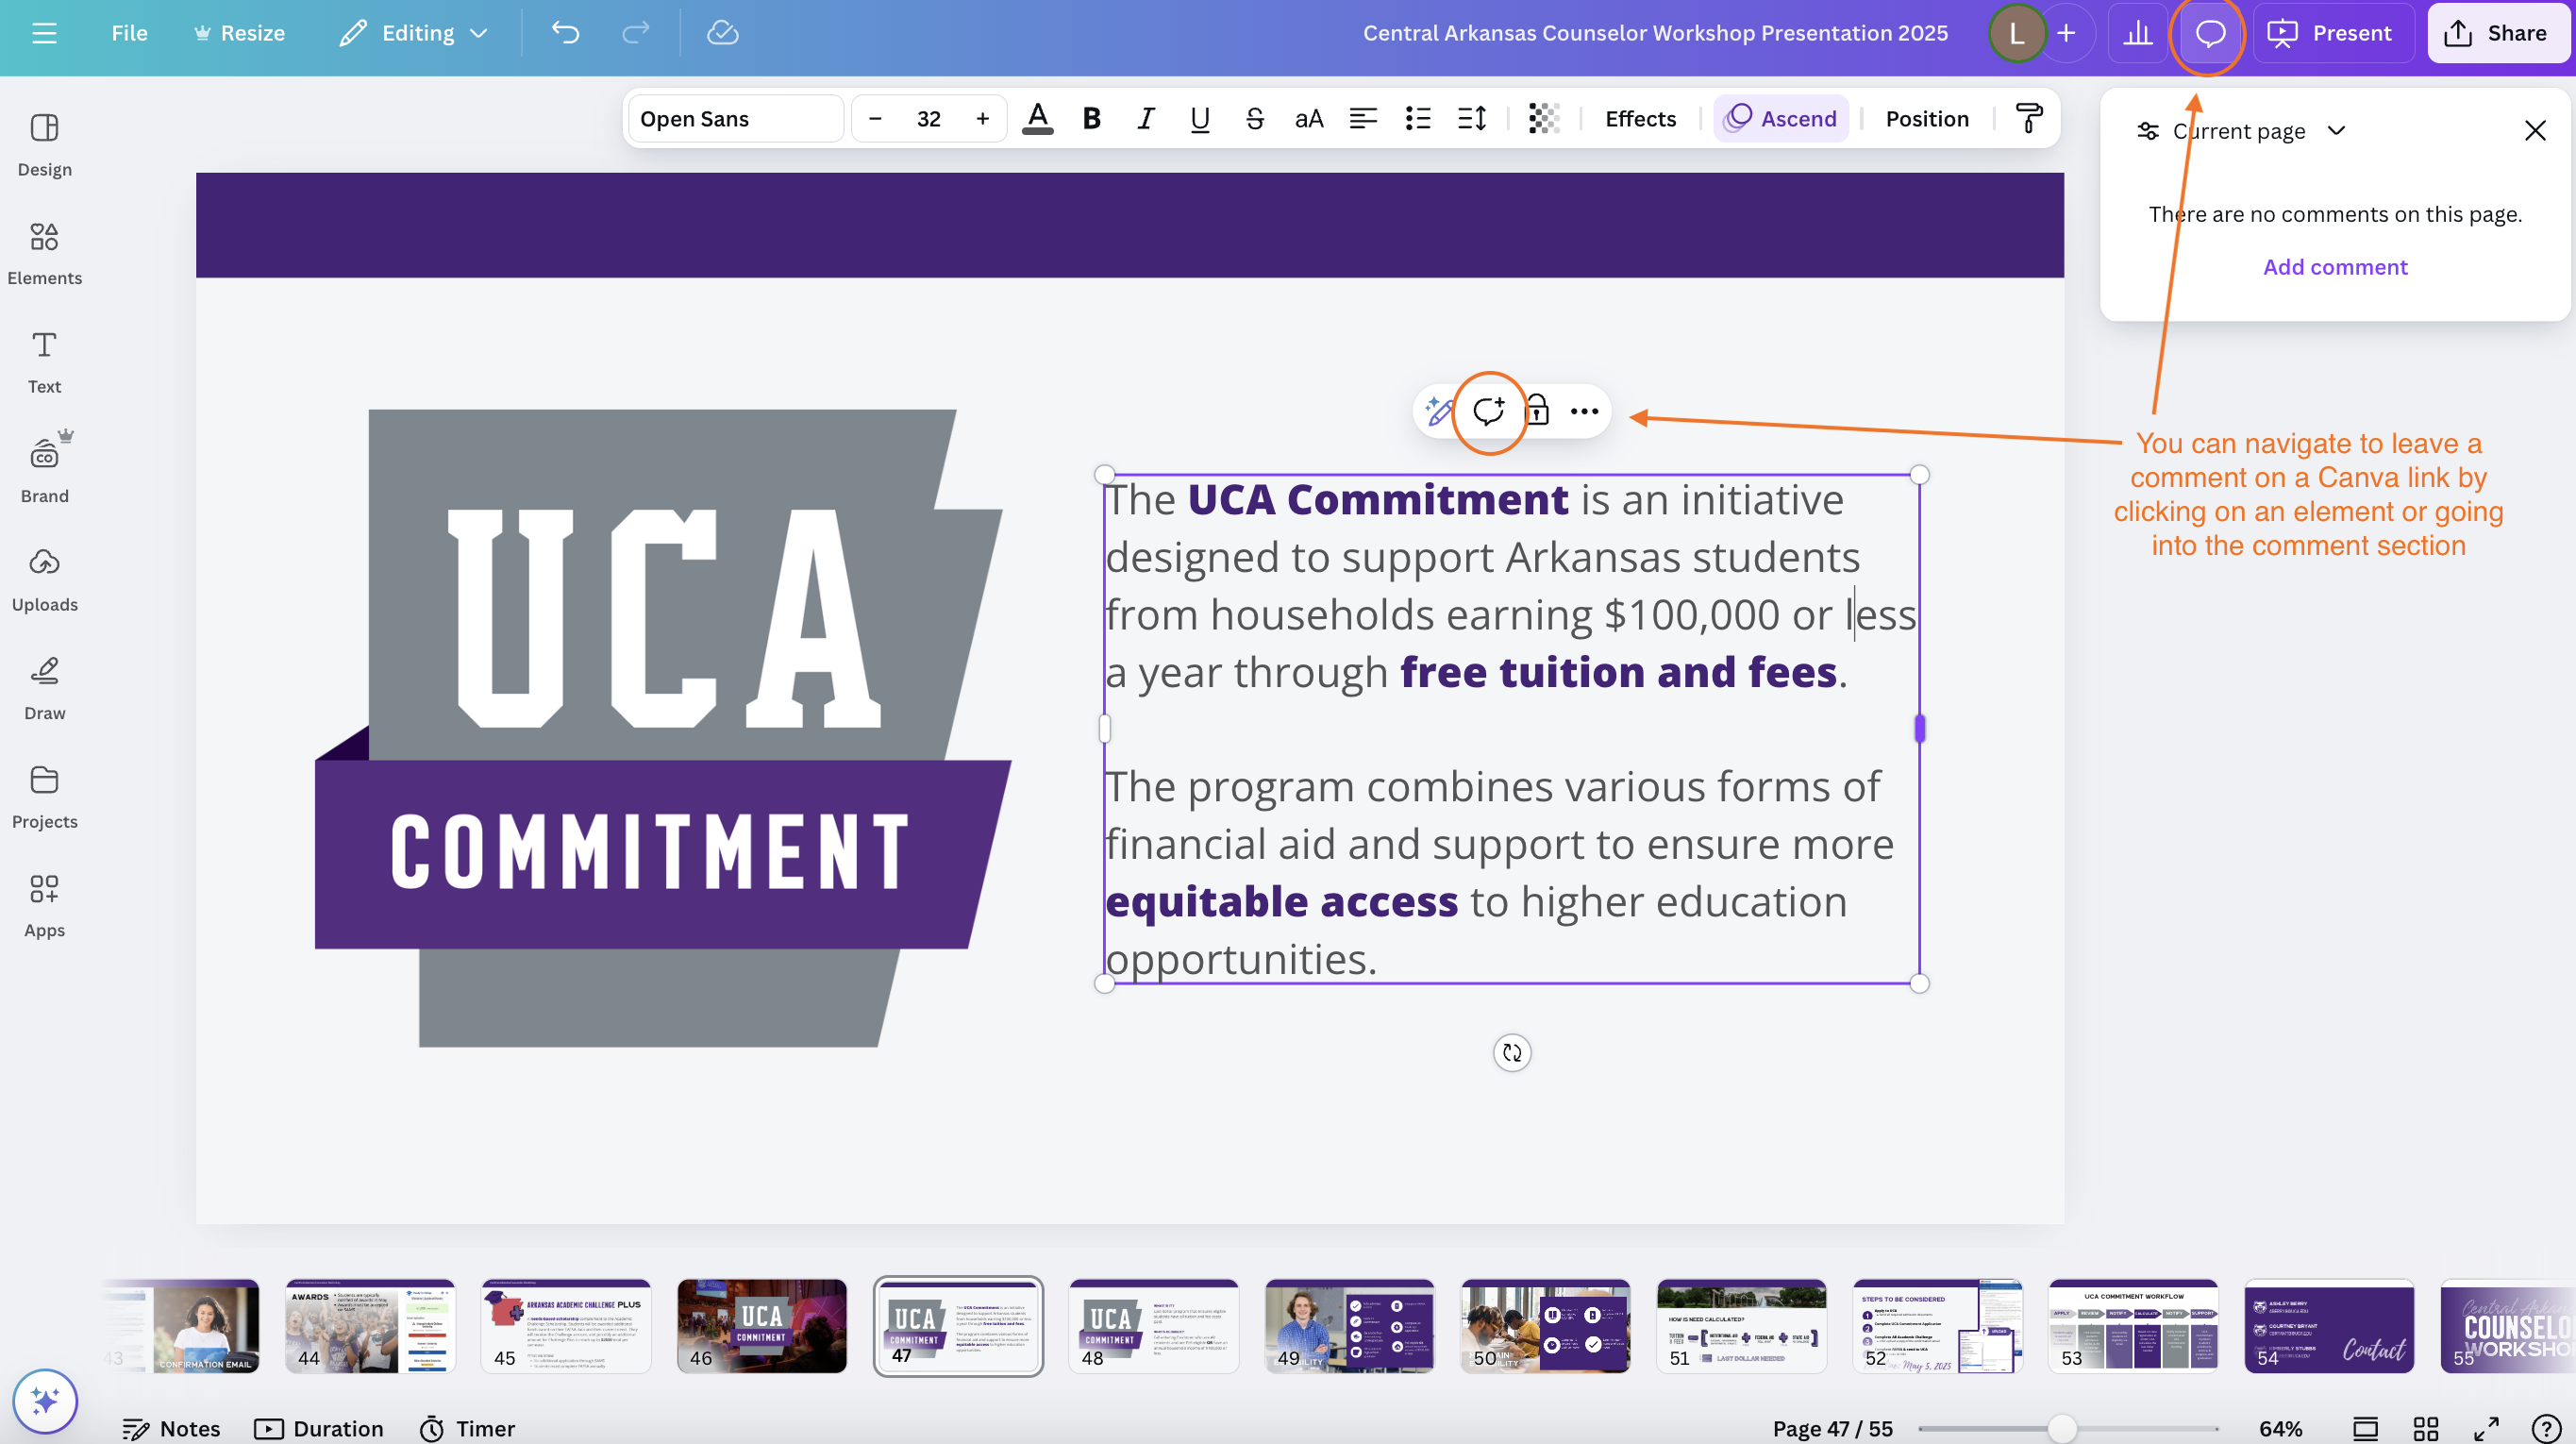Toggle bold formatting
This screenshot has width=2576, height=1444.
pos(1091,118)
